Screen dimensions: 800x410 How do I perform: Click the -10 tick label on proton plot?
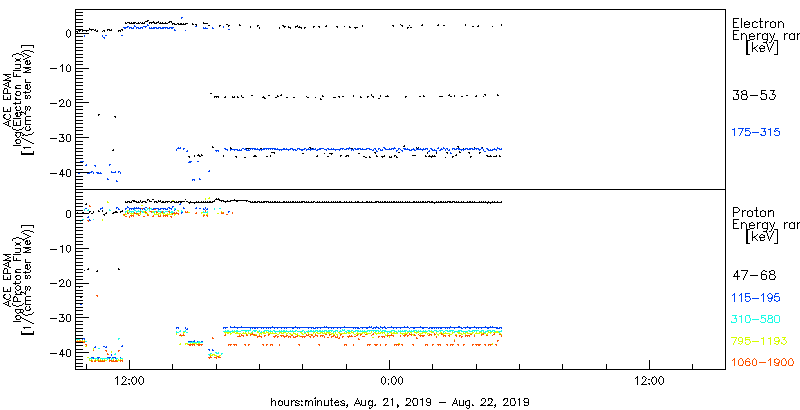point(63,248)
